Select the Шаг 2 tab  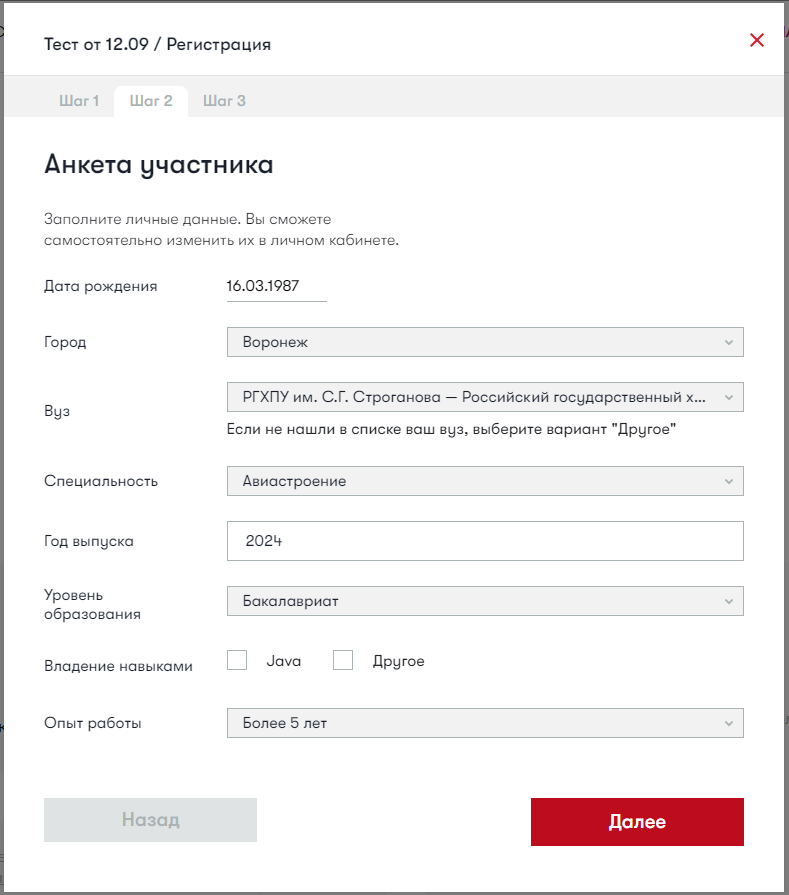click(151, 101)
